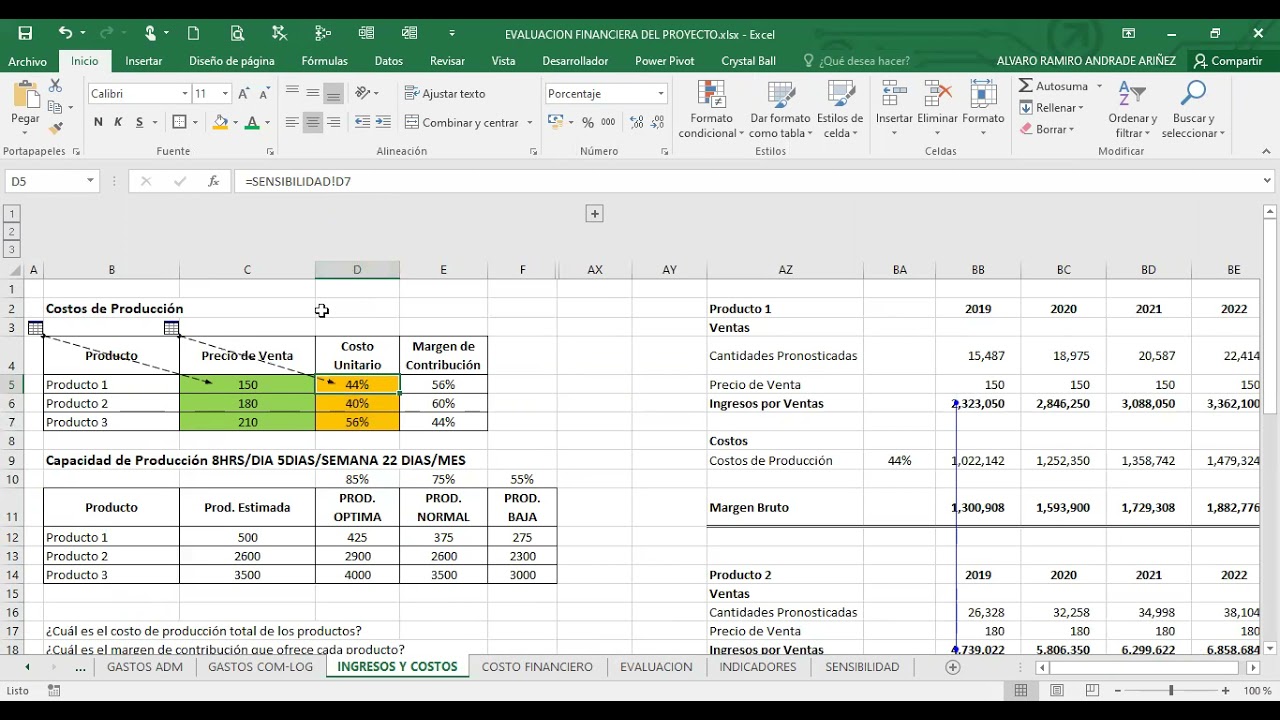
Task: Toggle center horizontal alignment
Action: (x=313, y=122)
